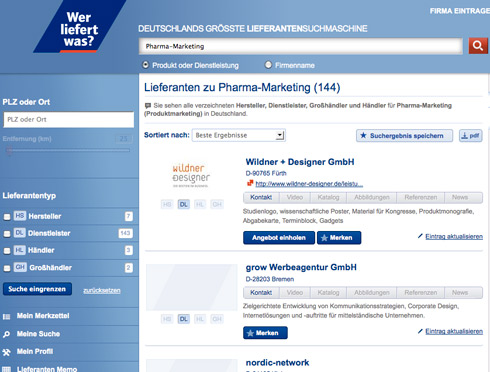Screen dimensions: 490x372
Task: Open the grow Werbeagentur GmbH title link
Action: point(301,267)
